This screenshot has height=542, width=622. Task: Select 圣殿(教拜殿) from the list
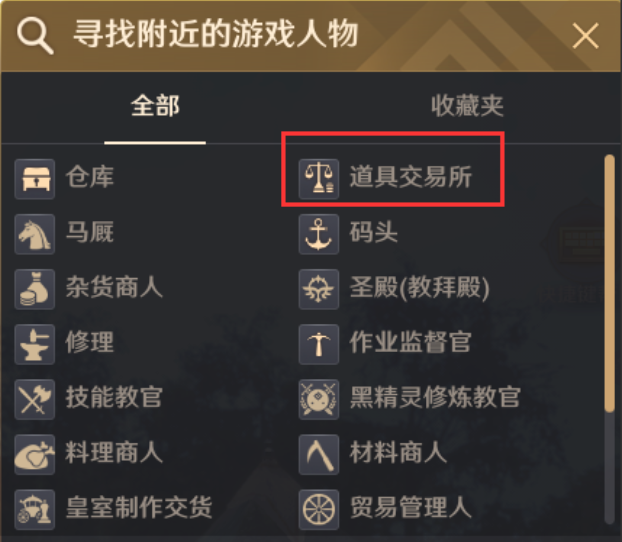point(418,289)
